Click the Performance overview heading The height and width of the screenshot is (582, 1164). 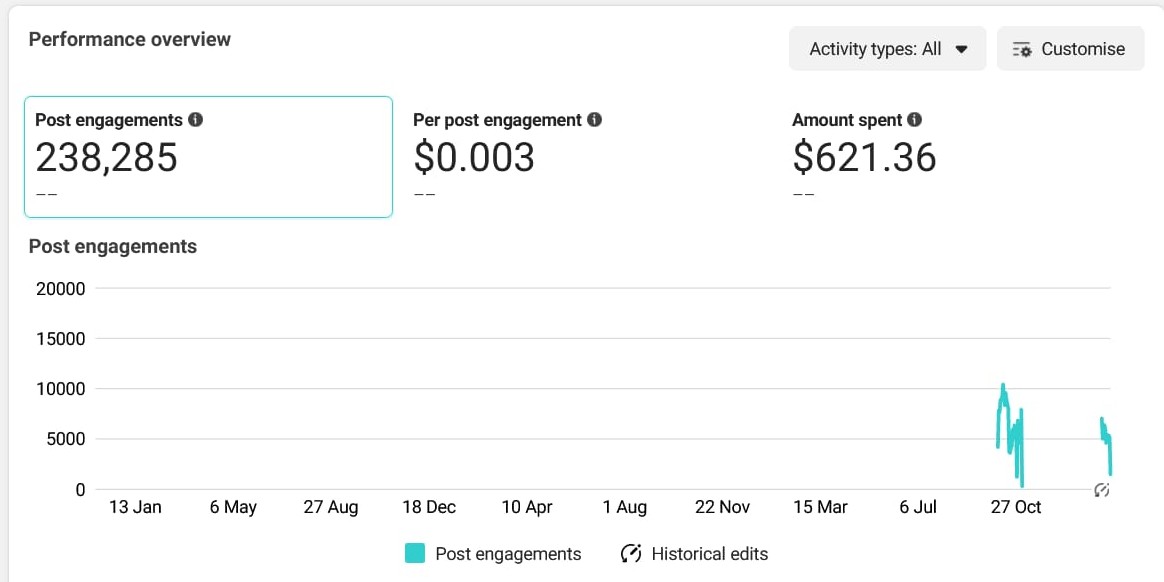[130, 40]
